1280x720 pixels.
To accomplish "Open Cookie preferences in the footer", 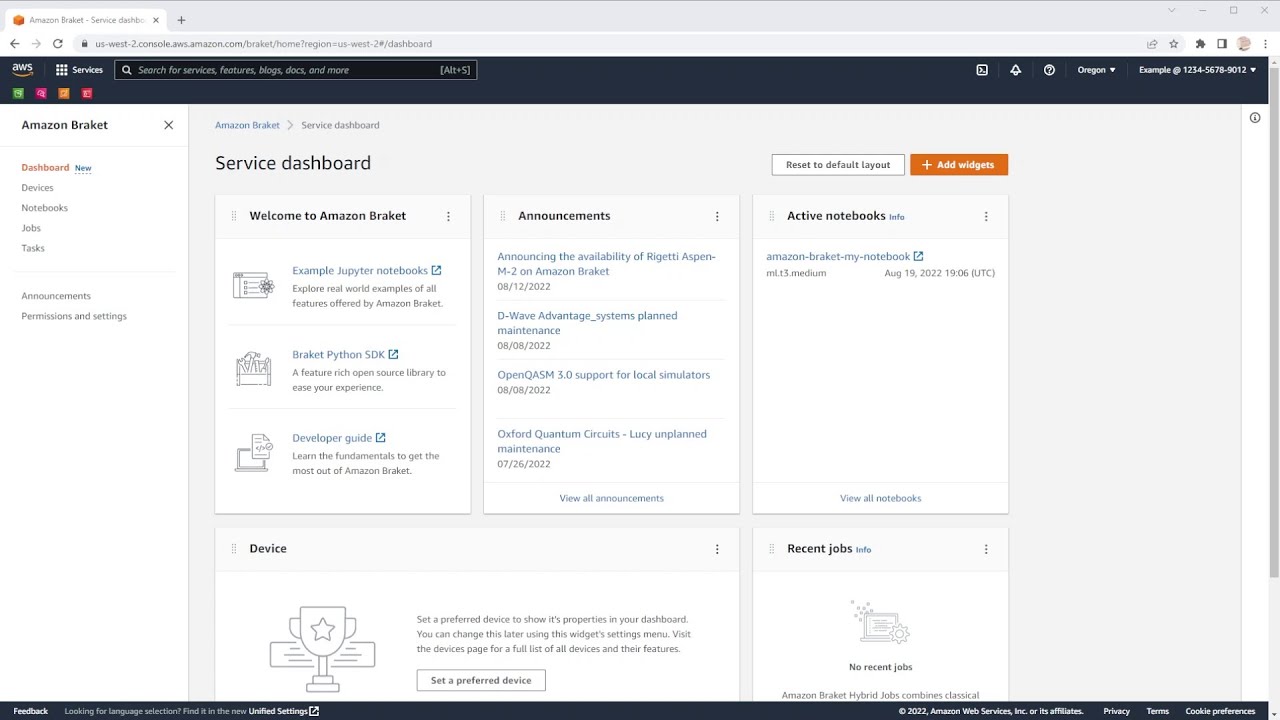I will point(1220,711).
